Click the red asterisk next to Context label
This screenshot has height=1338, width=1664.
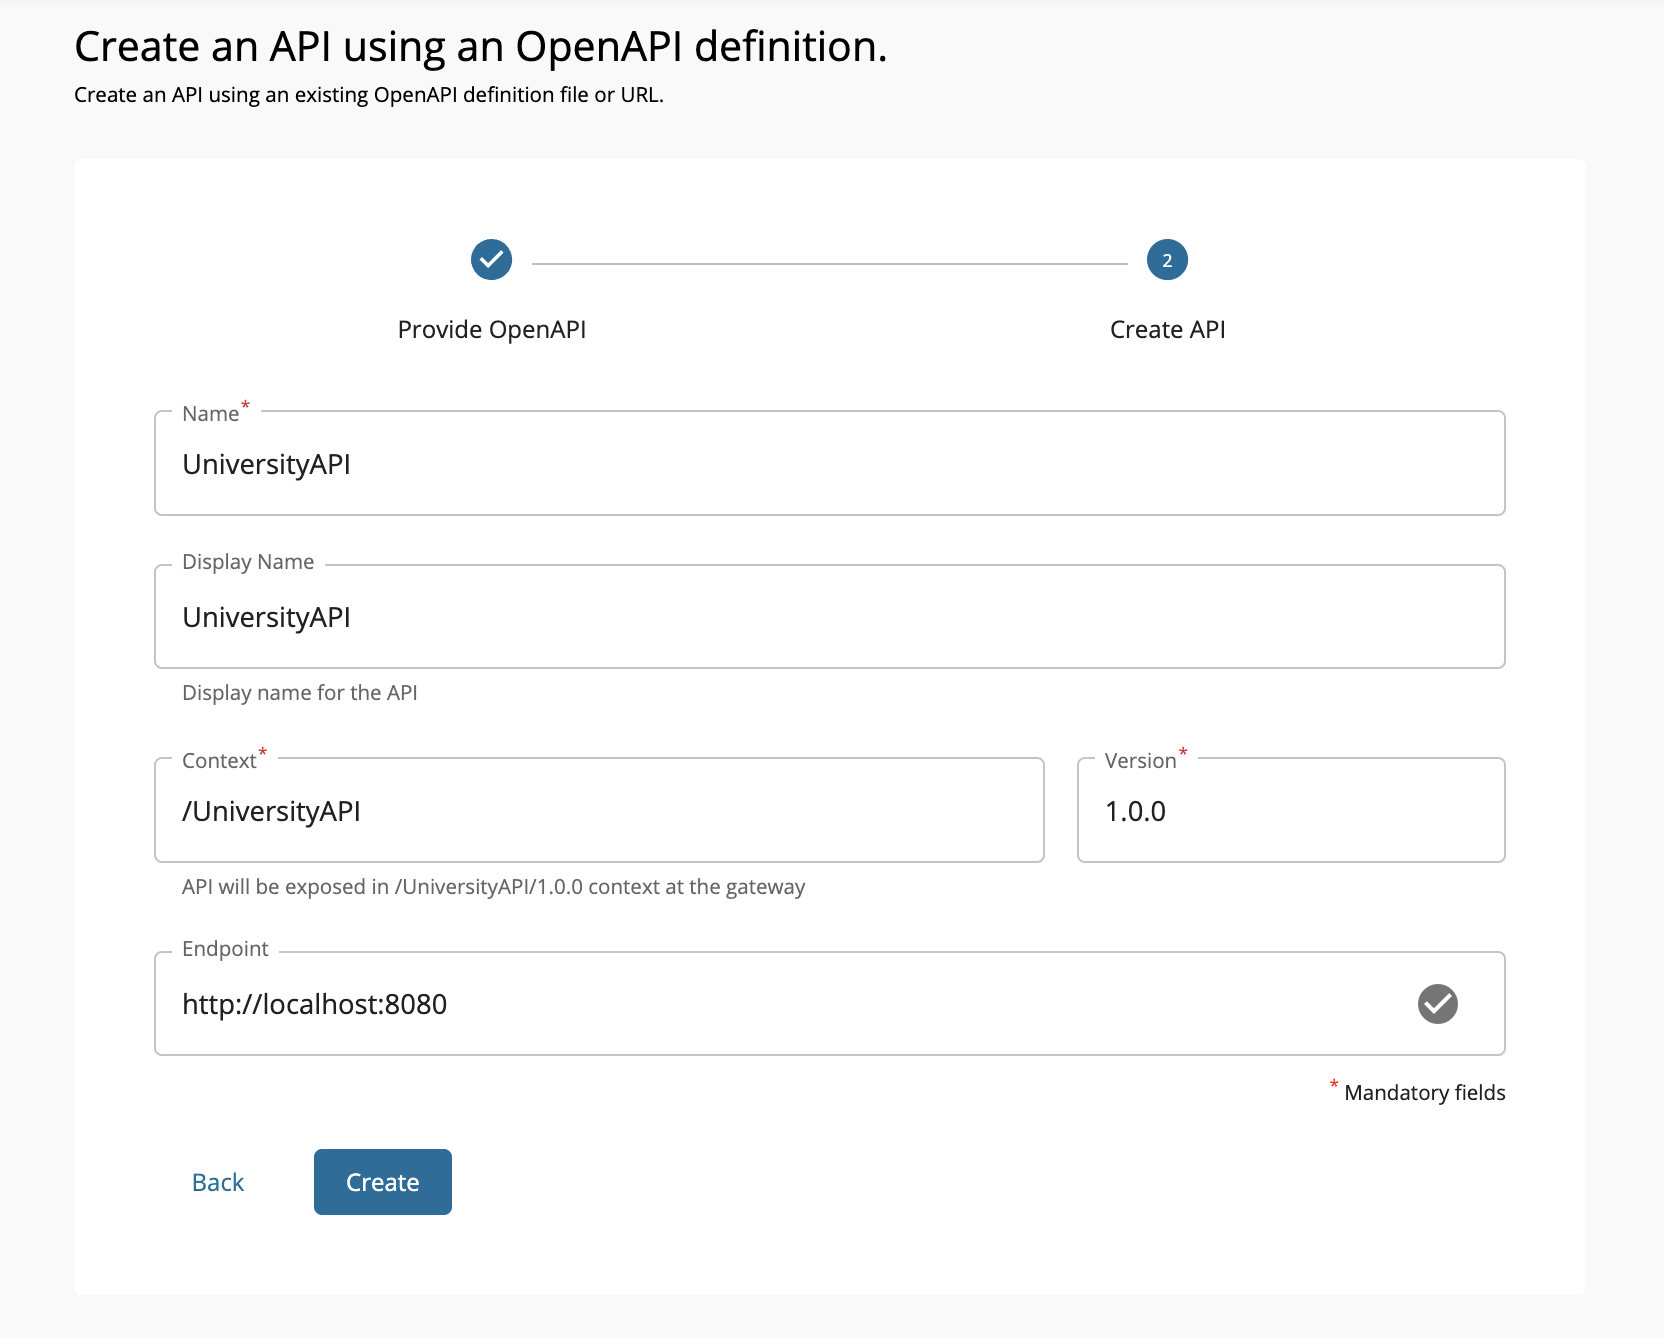point(261,752)
